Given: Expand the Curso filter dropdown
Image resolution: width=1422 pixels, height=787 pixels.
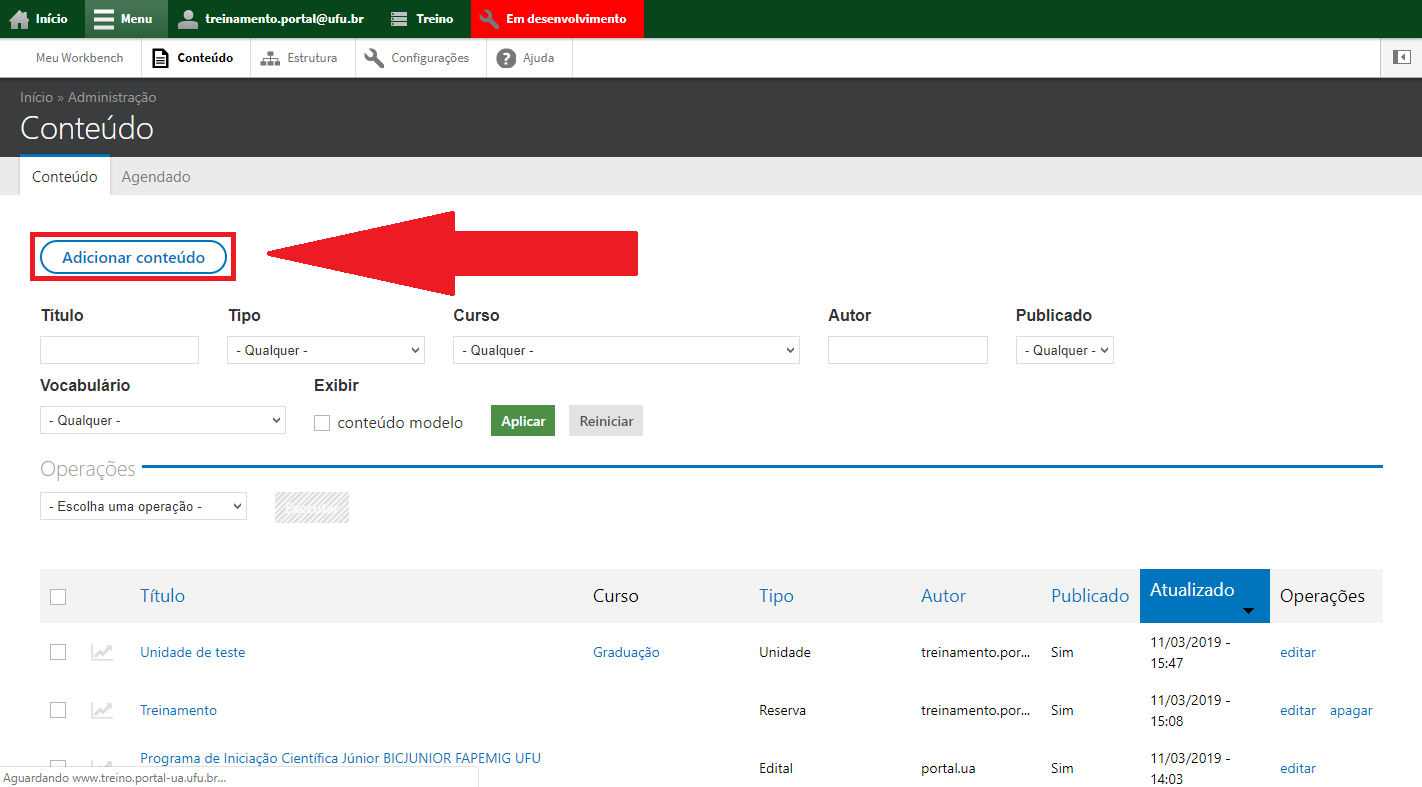Looking at the screenshot, I should pos(626,351).
